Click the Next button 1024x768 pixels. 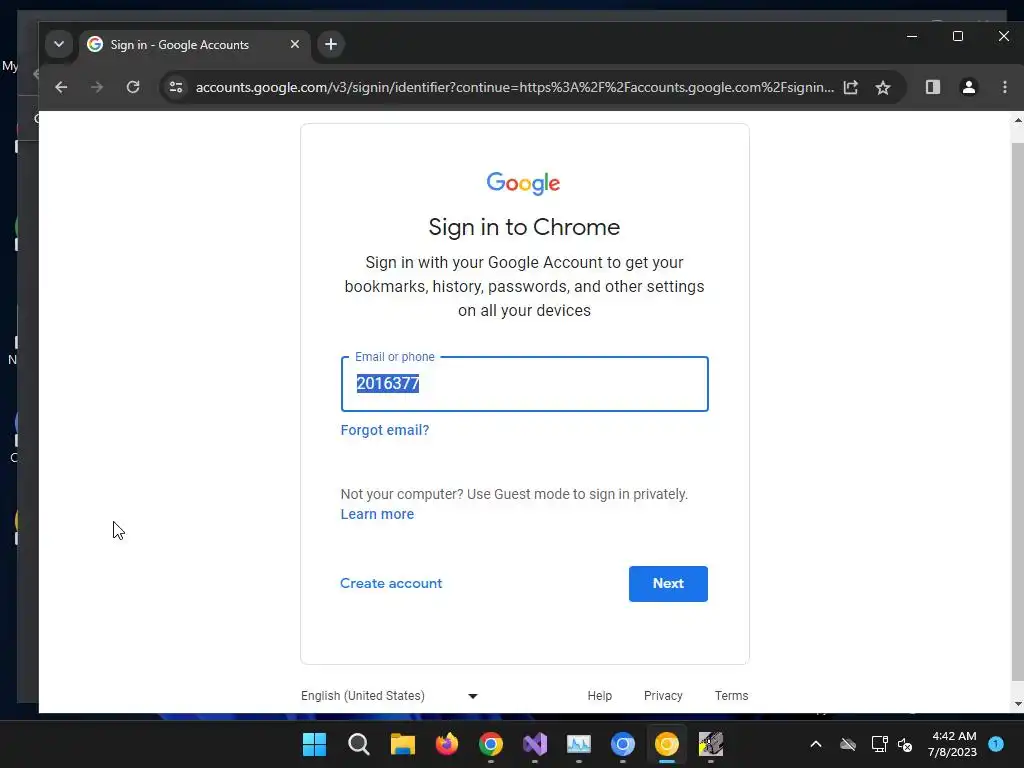[x=668, y=584]
